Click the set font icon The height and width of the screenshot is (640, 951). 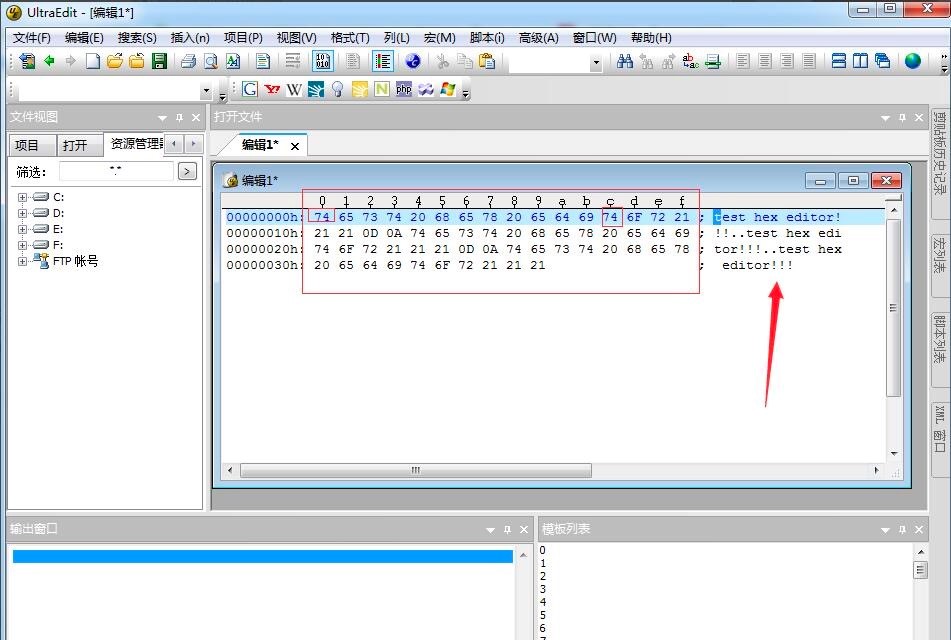click(x=233, y=61)
